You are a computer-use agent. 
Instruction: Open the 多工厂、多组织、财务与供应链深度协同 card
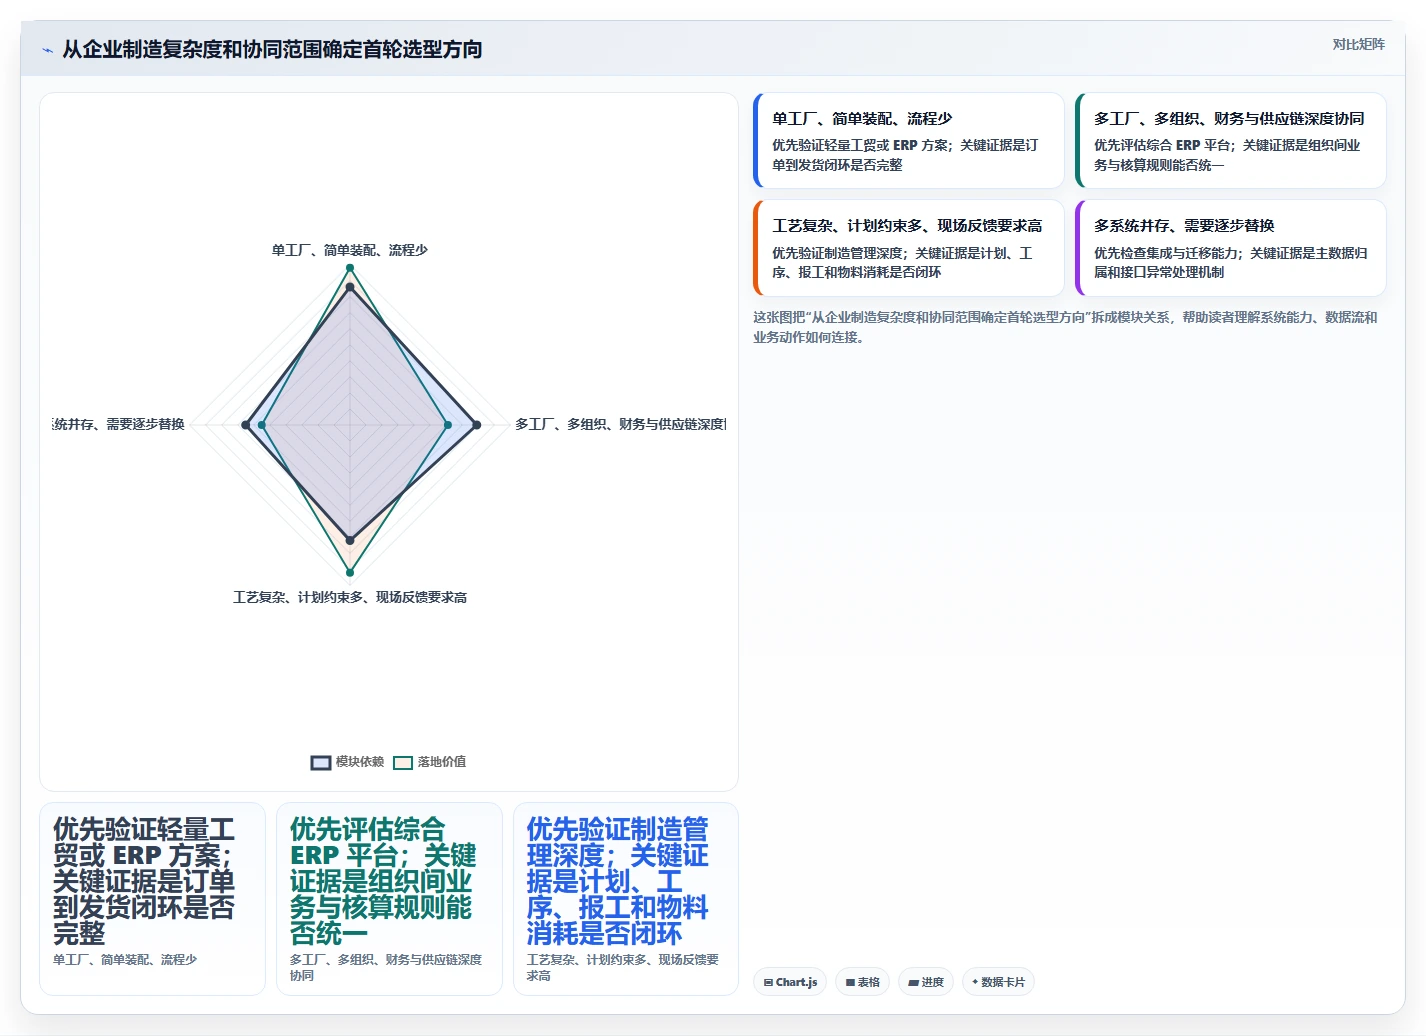click(x=1230, y=141)
